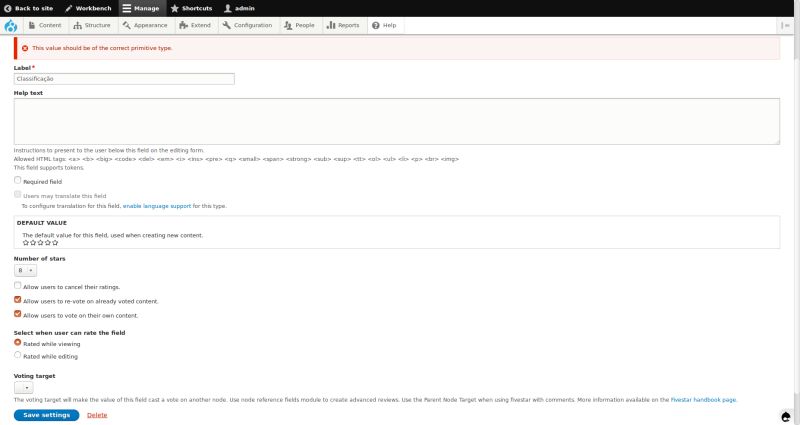
Task: Click inside the Help text textarea
Action: [396, 121]
